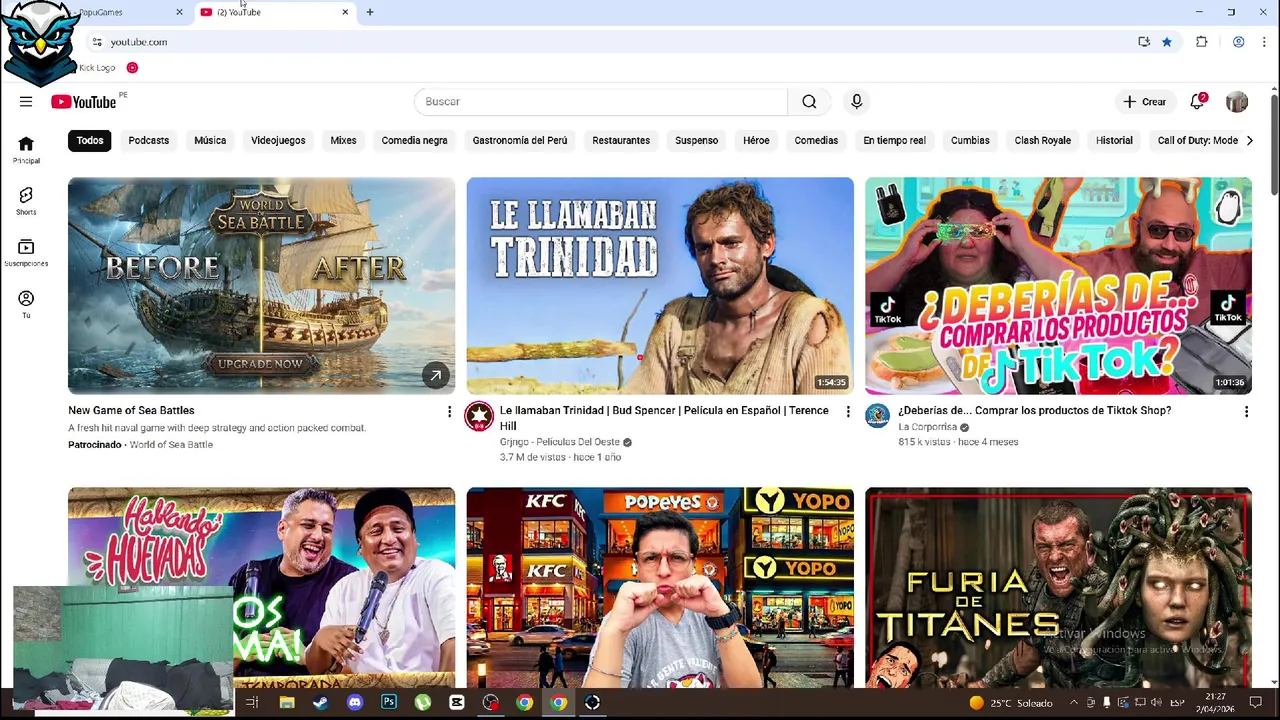This screenshot has width=1280, height=720.
Task: Open Kick Logo bookmark
Action: [x=97, y=68]
